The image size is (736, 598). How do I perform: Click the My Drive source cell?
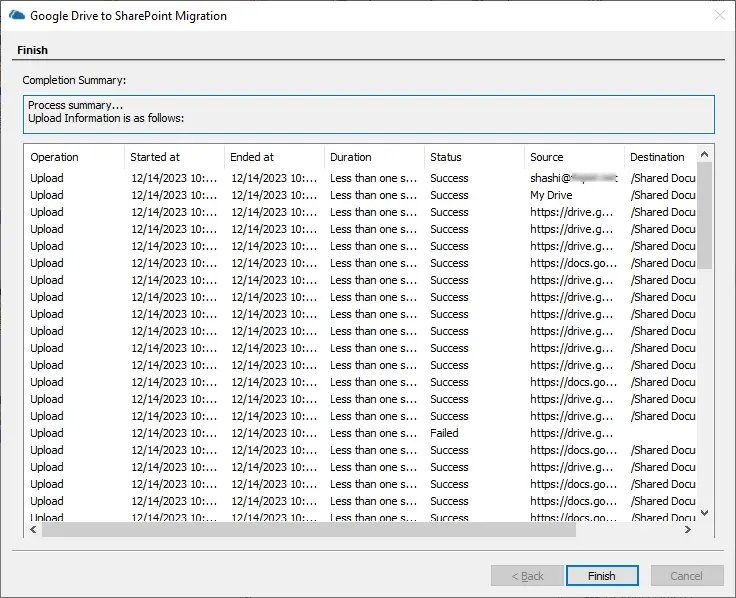[x=551, y=195]
